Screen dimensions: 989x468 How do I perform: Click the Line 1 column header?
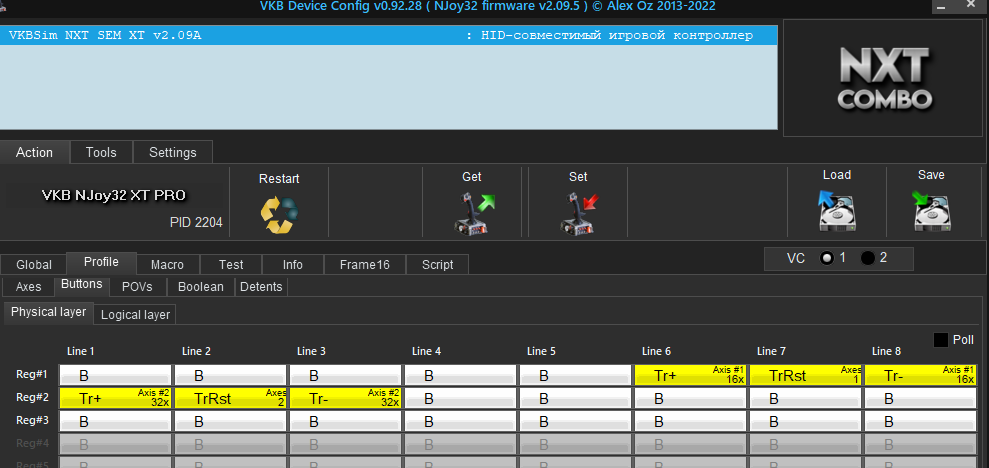pos(81,351)
